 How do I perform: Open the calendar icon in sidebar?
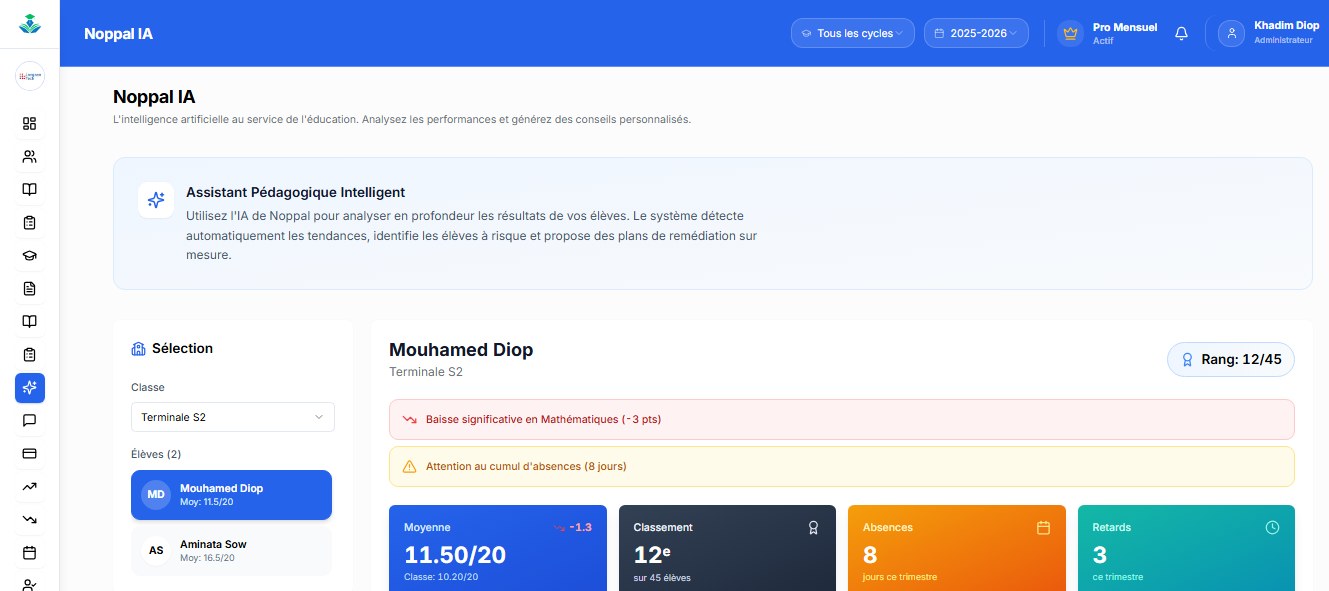[x=29, y=552]
